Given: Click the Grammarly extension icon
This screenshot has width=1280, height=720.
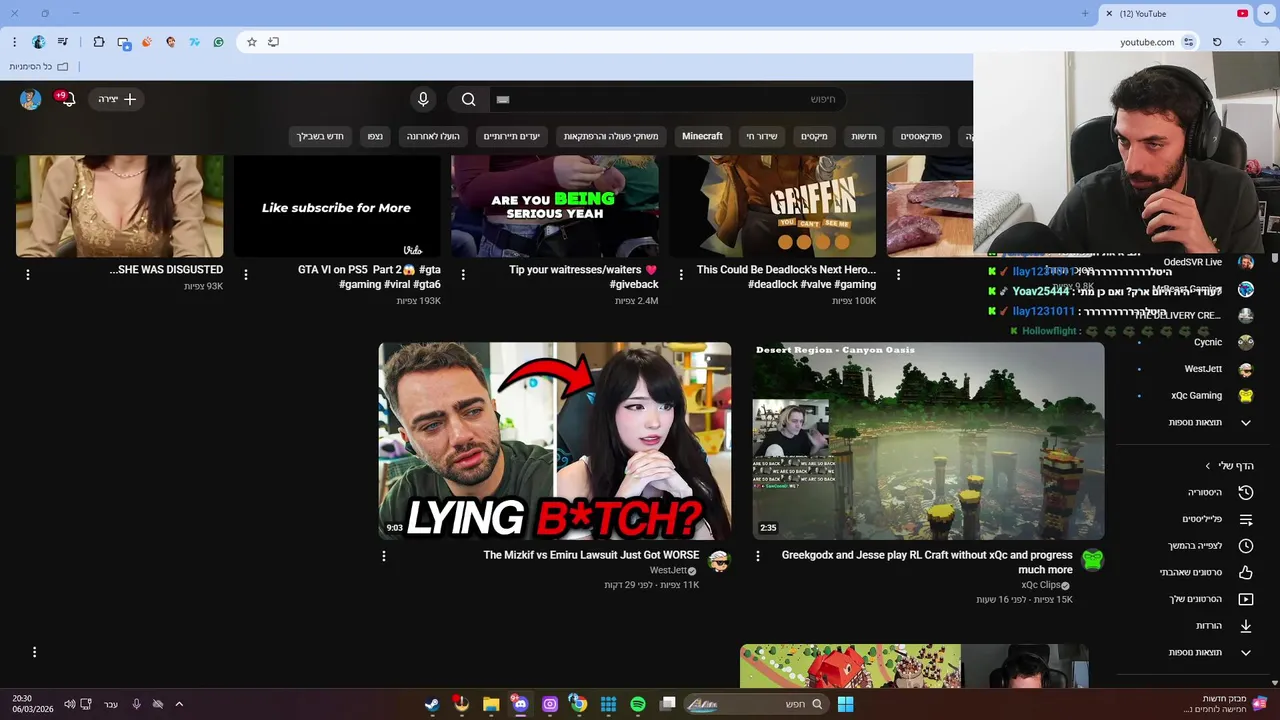Looking at the screenshot, I should coord(218,42).
